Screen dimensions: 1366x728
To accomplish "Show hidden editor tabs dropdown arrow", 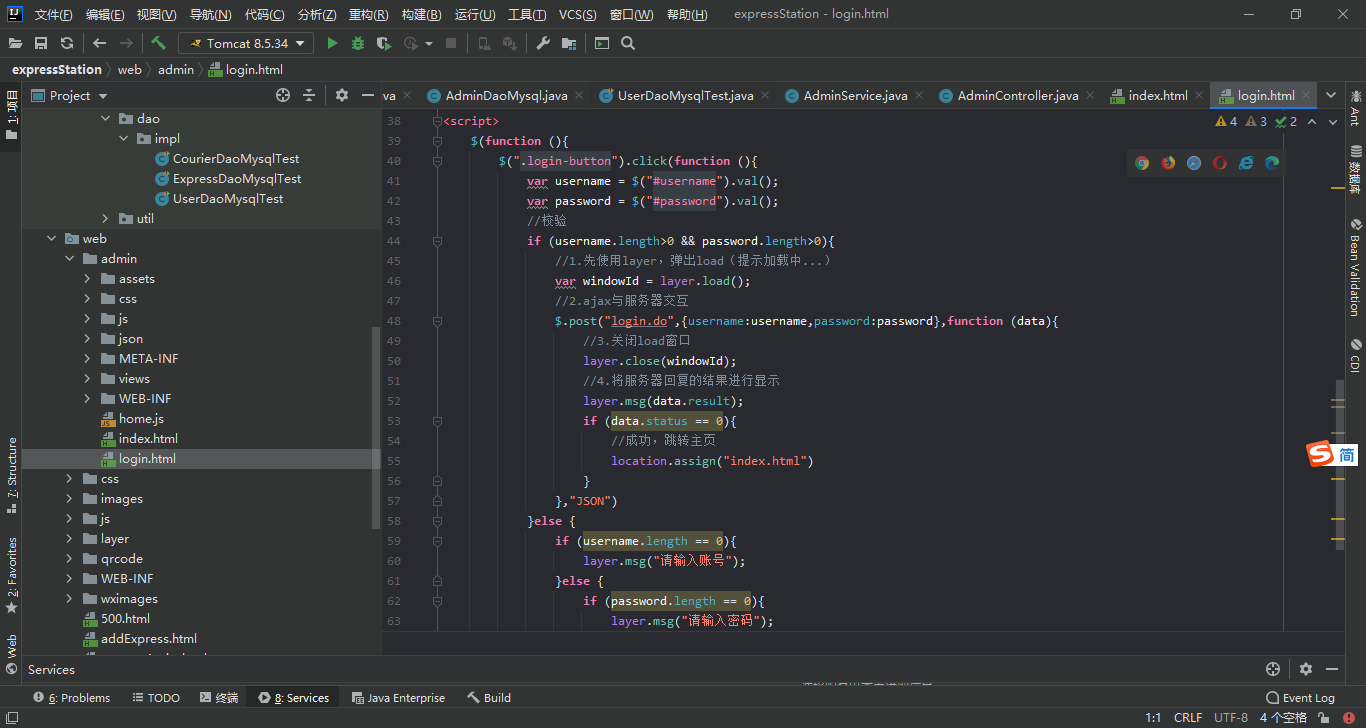I will (1331, 95).
